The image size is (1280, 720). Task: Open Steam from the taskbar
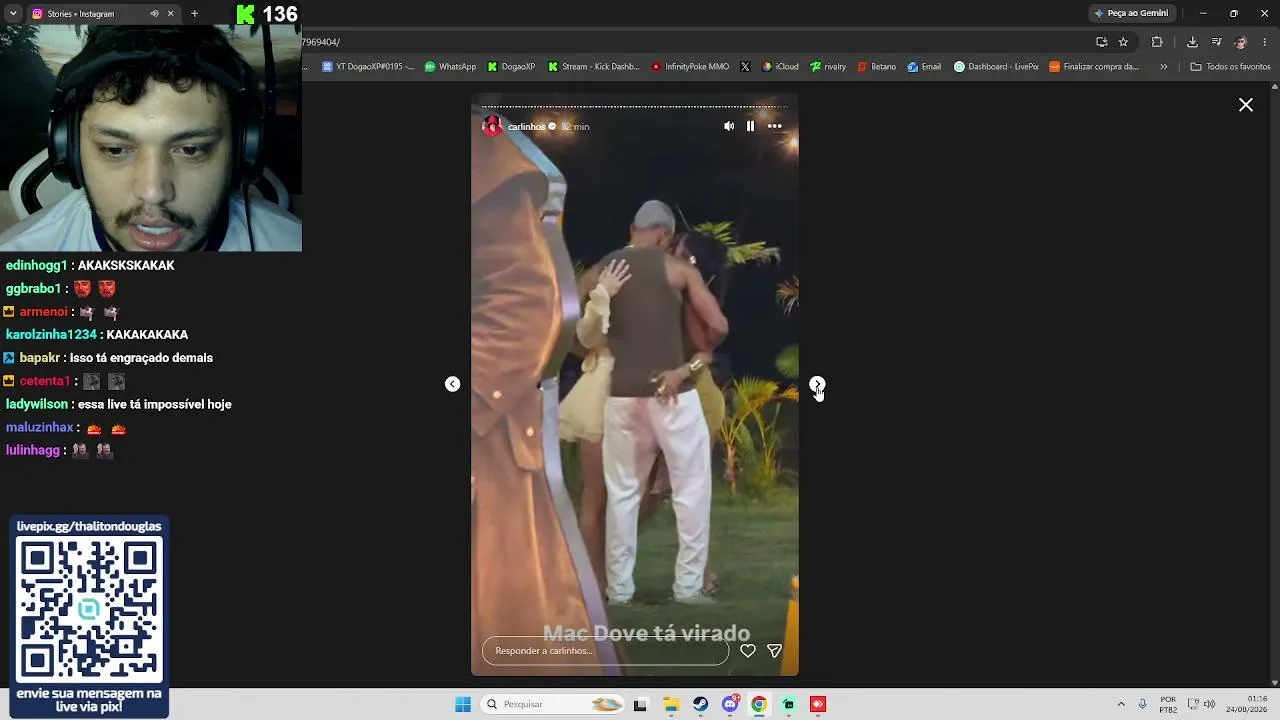pos(700,704)
